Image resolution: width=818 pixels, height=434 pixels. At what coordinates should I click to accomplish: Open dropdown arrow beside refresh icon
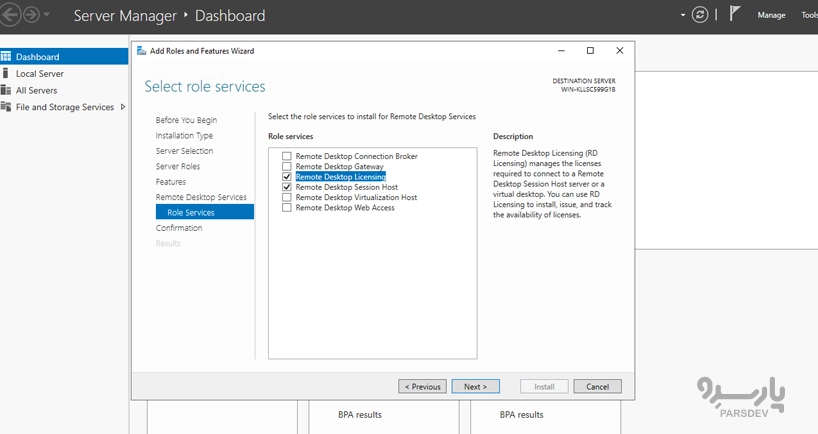[x=684, y=15]
